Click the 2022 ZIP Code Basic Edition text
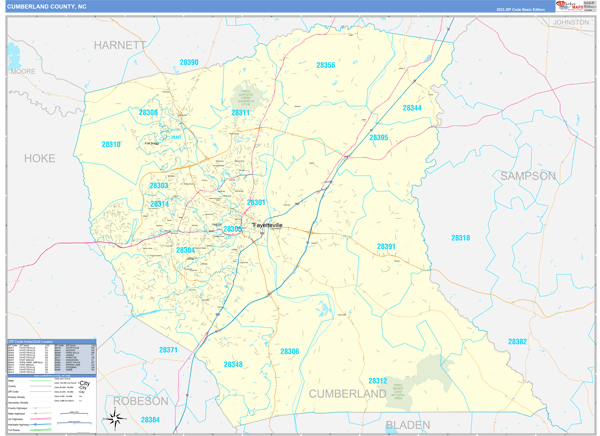The width and height of the screenshot is (600, 436). pos(518,9)
